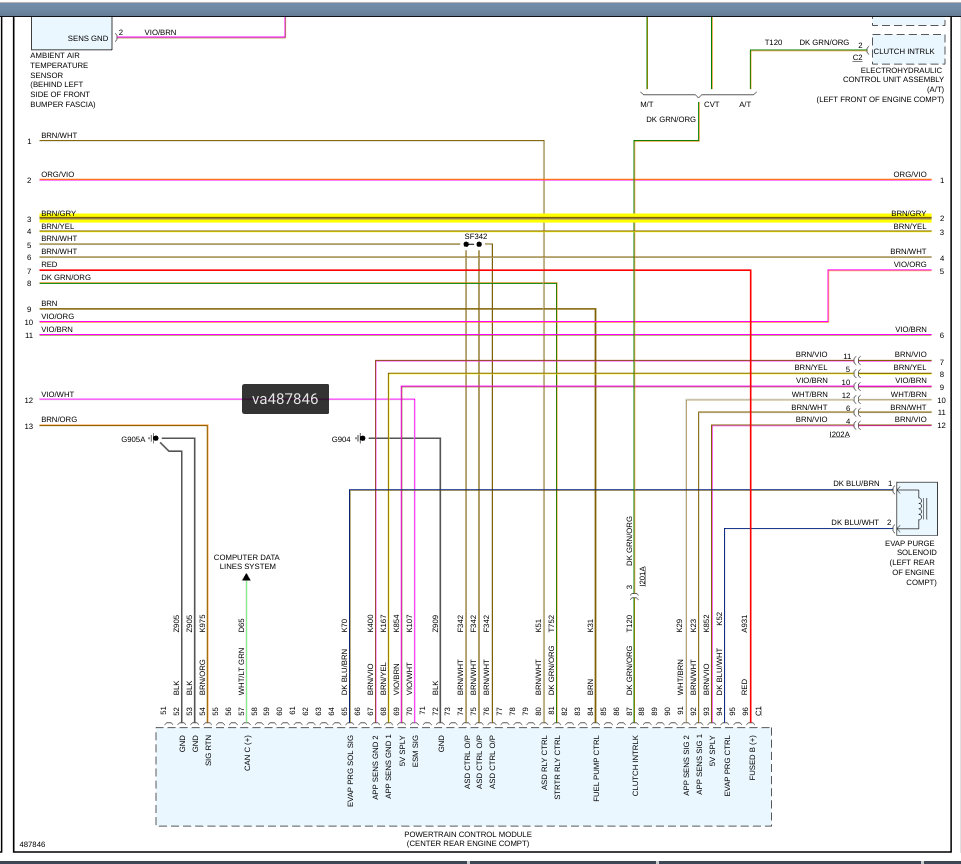Screen dimensions: 961x864
Task: Select the POWERTRAIN CONTROL MODULE caption
Action: (x=468, y=839)
